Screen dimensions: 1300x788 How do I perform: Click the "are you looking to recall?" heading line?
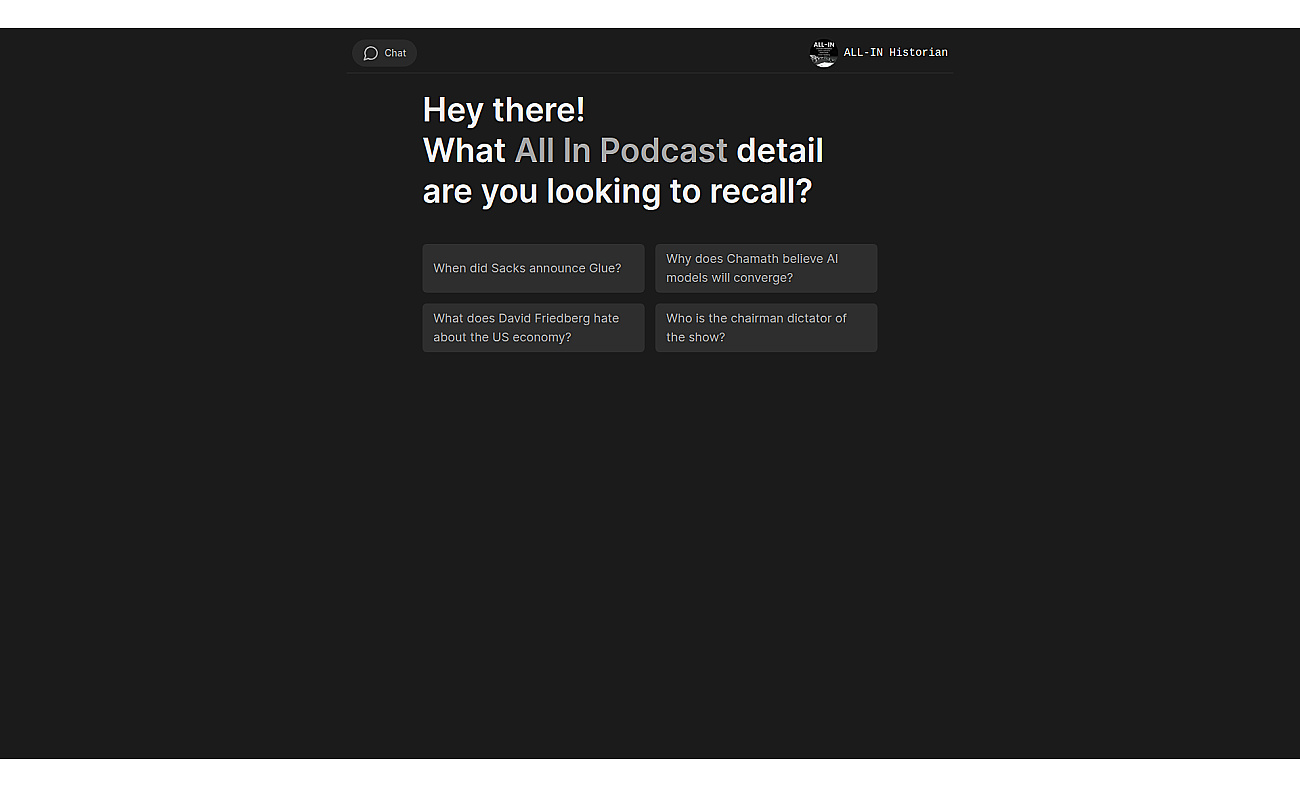click(x=617, y=191)
